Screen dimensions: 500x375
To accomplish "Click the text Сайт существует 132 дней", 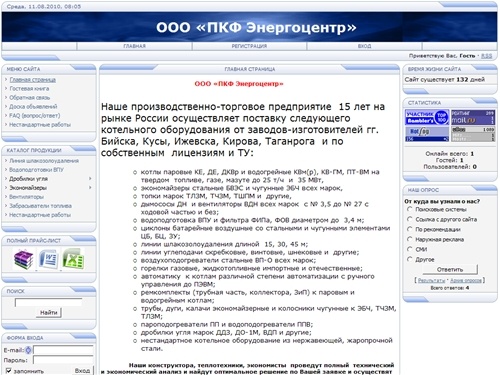I will 445,80.
